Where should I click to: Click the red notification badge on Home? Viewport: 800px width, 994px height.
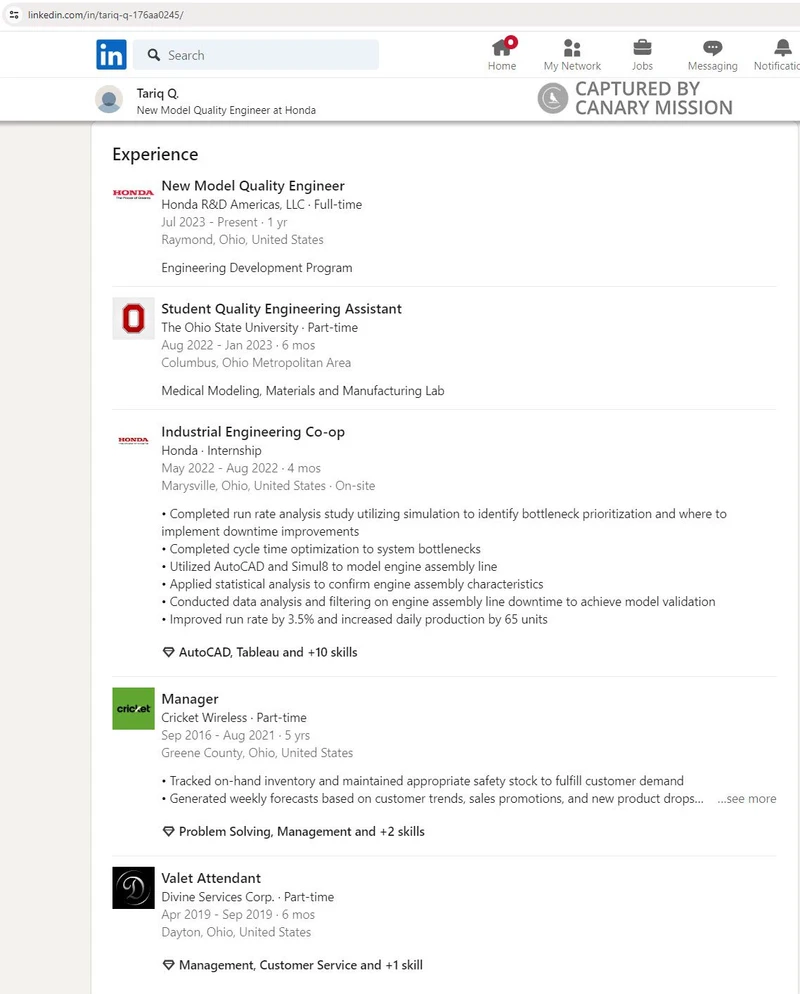(x=510, y=42)
